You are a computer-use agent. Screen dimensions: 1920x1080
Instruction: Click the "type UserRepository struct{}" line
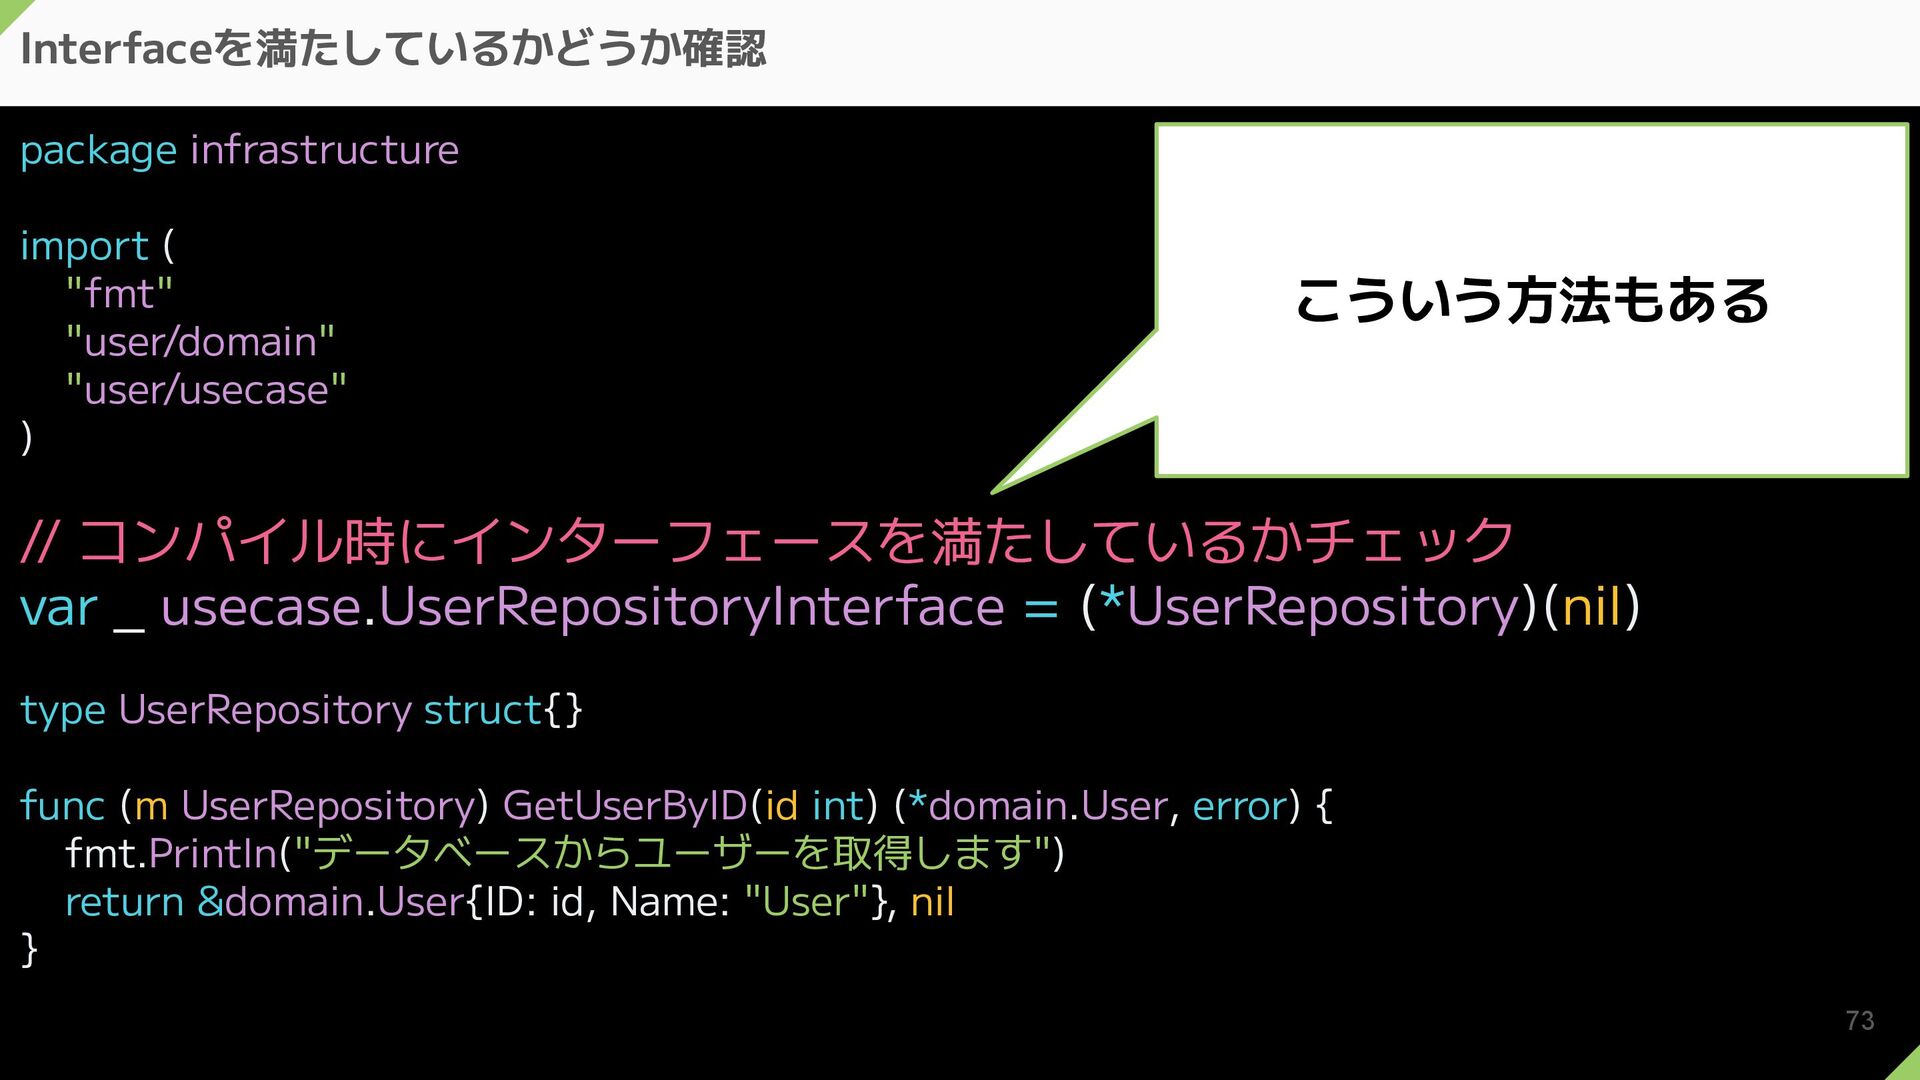click(x=301, y=711)
